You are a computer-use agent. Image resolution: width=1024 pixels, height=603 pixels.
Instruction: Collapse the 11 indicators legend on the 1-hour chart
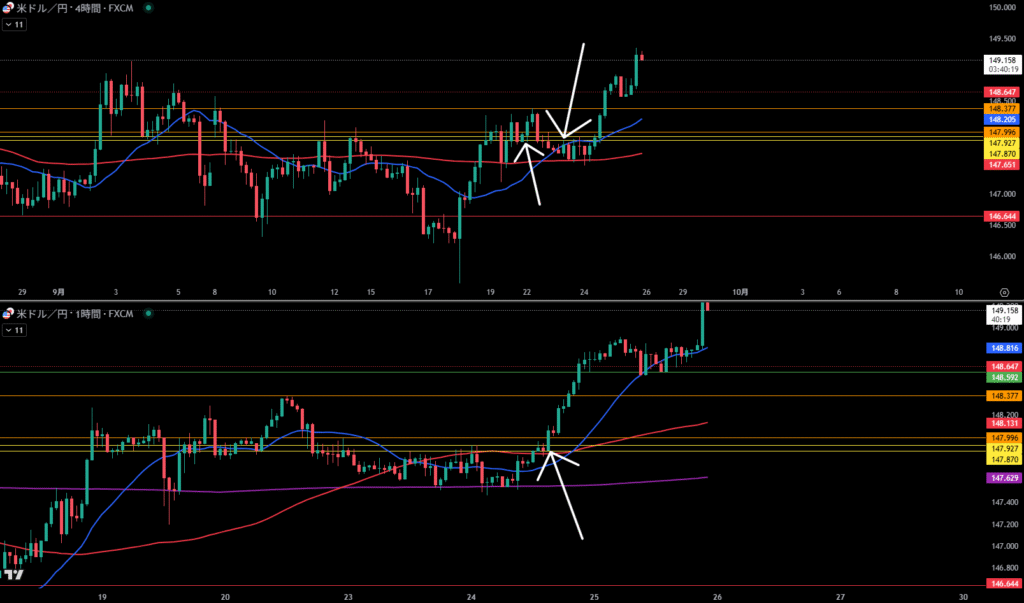coord(14,329)
